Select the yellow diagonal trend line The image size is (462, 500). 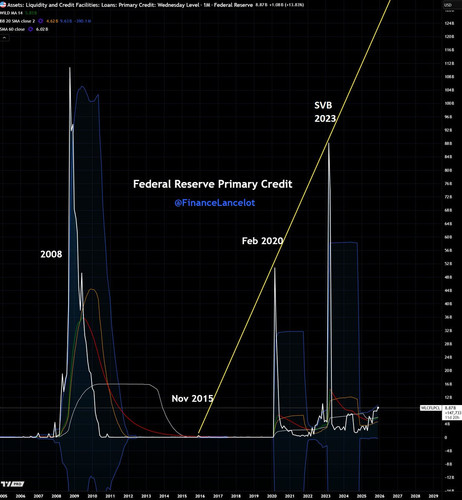pyautogui.click(x=294, y=217)
